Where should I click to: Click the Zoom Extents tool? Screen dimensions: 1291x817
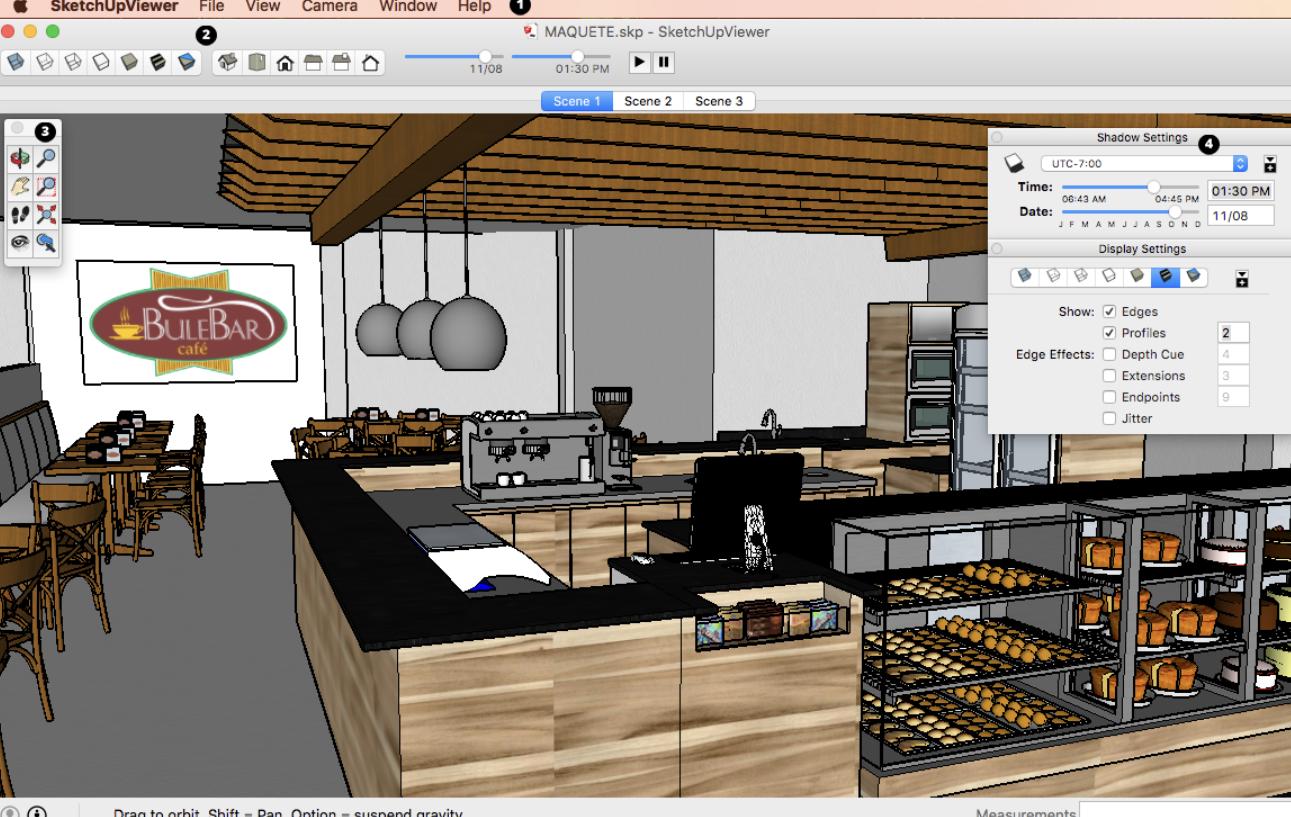[47, 212]
